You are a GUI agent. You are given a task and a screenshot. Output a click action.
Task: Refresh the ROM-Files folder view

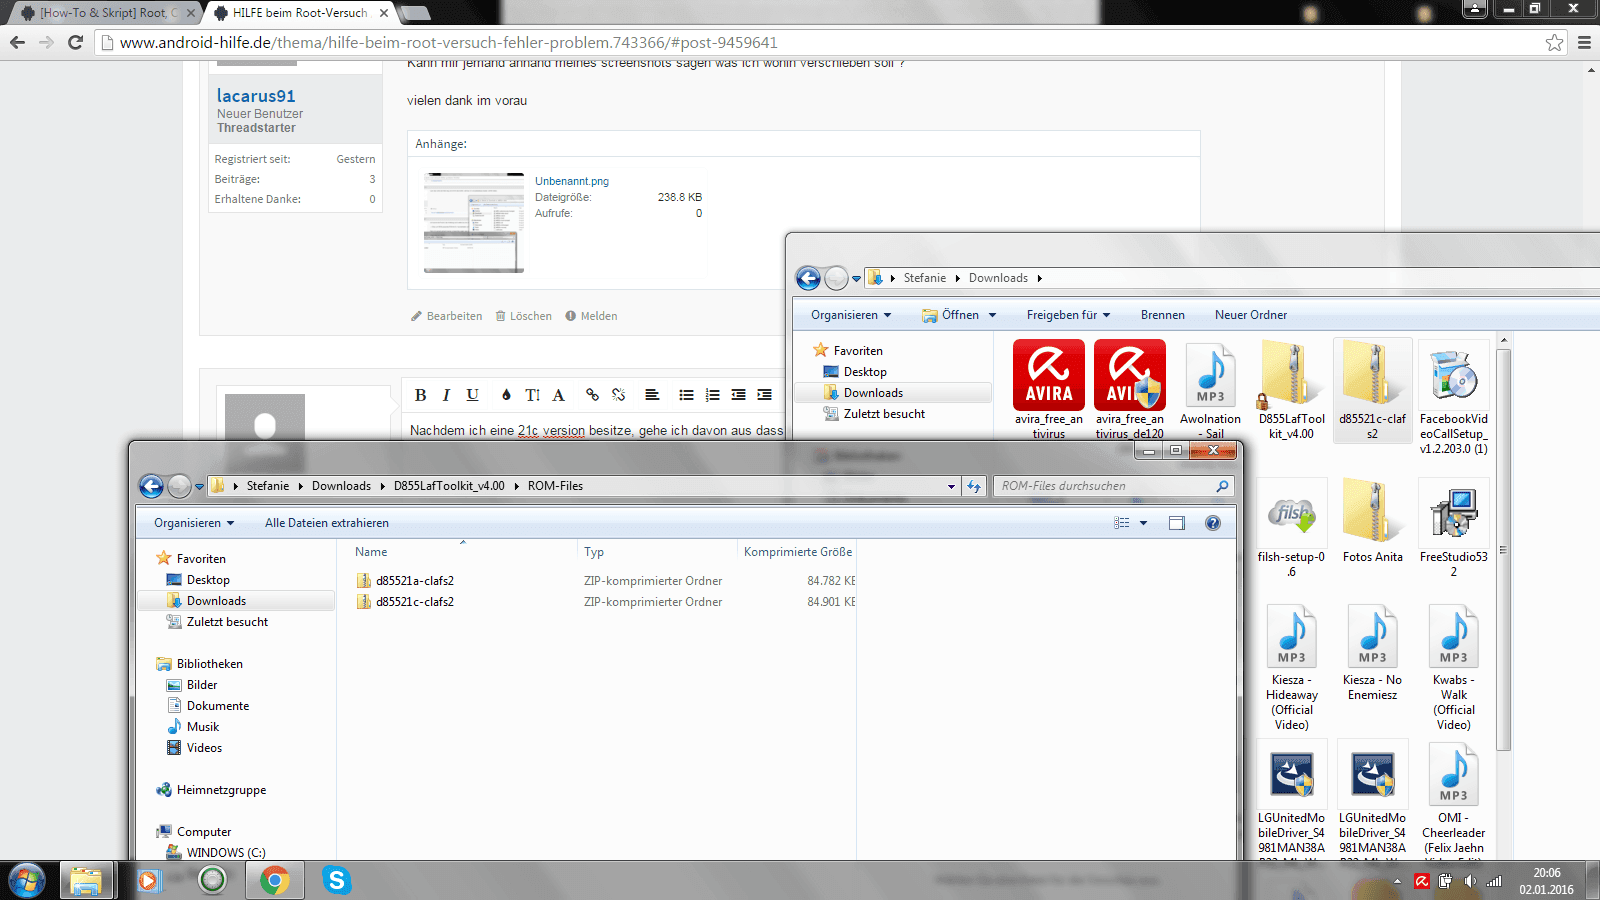pos(974,486)
